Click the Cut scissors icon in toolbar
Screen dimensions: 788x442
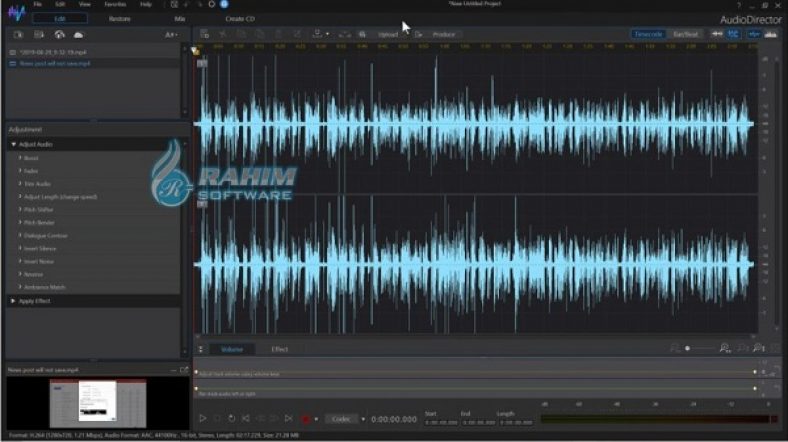point(220,34)
